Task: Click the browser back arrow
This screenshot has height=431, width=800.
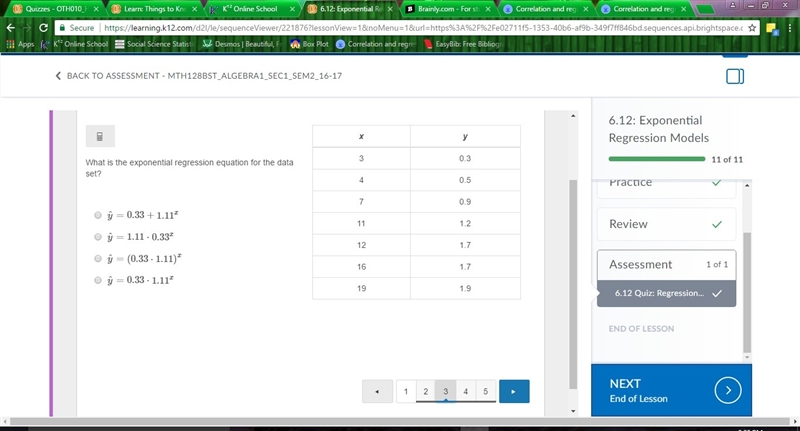Action: (x=11, y=28)
